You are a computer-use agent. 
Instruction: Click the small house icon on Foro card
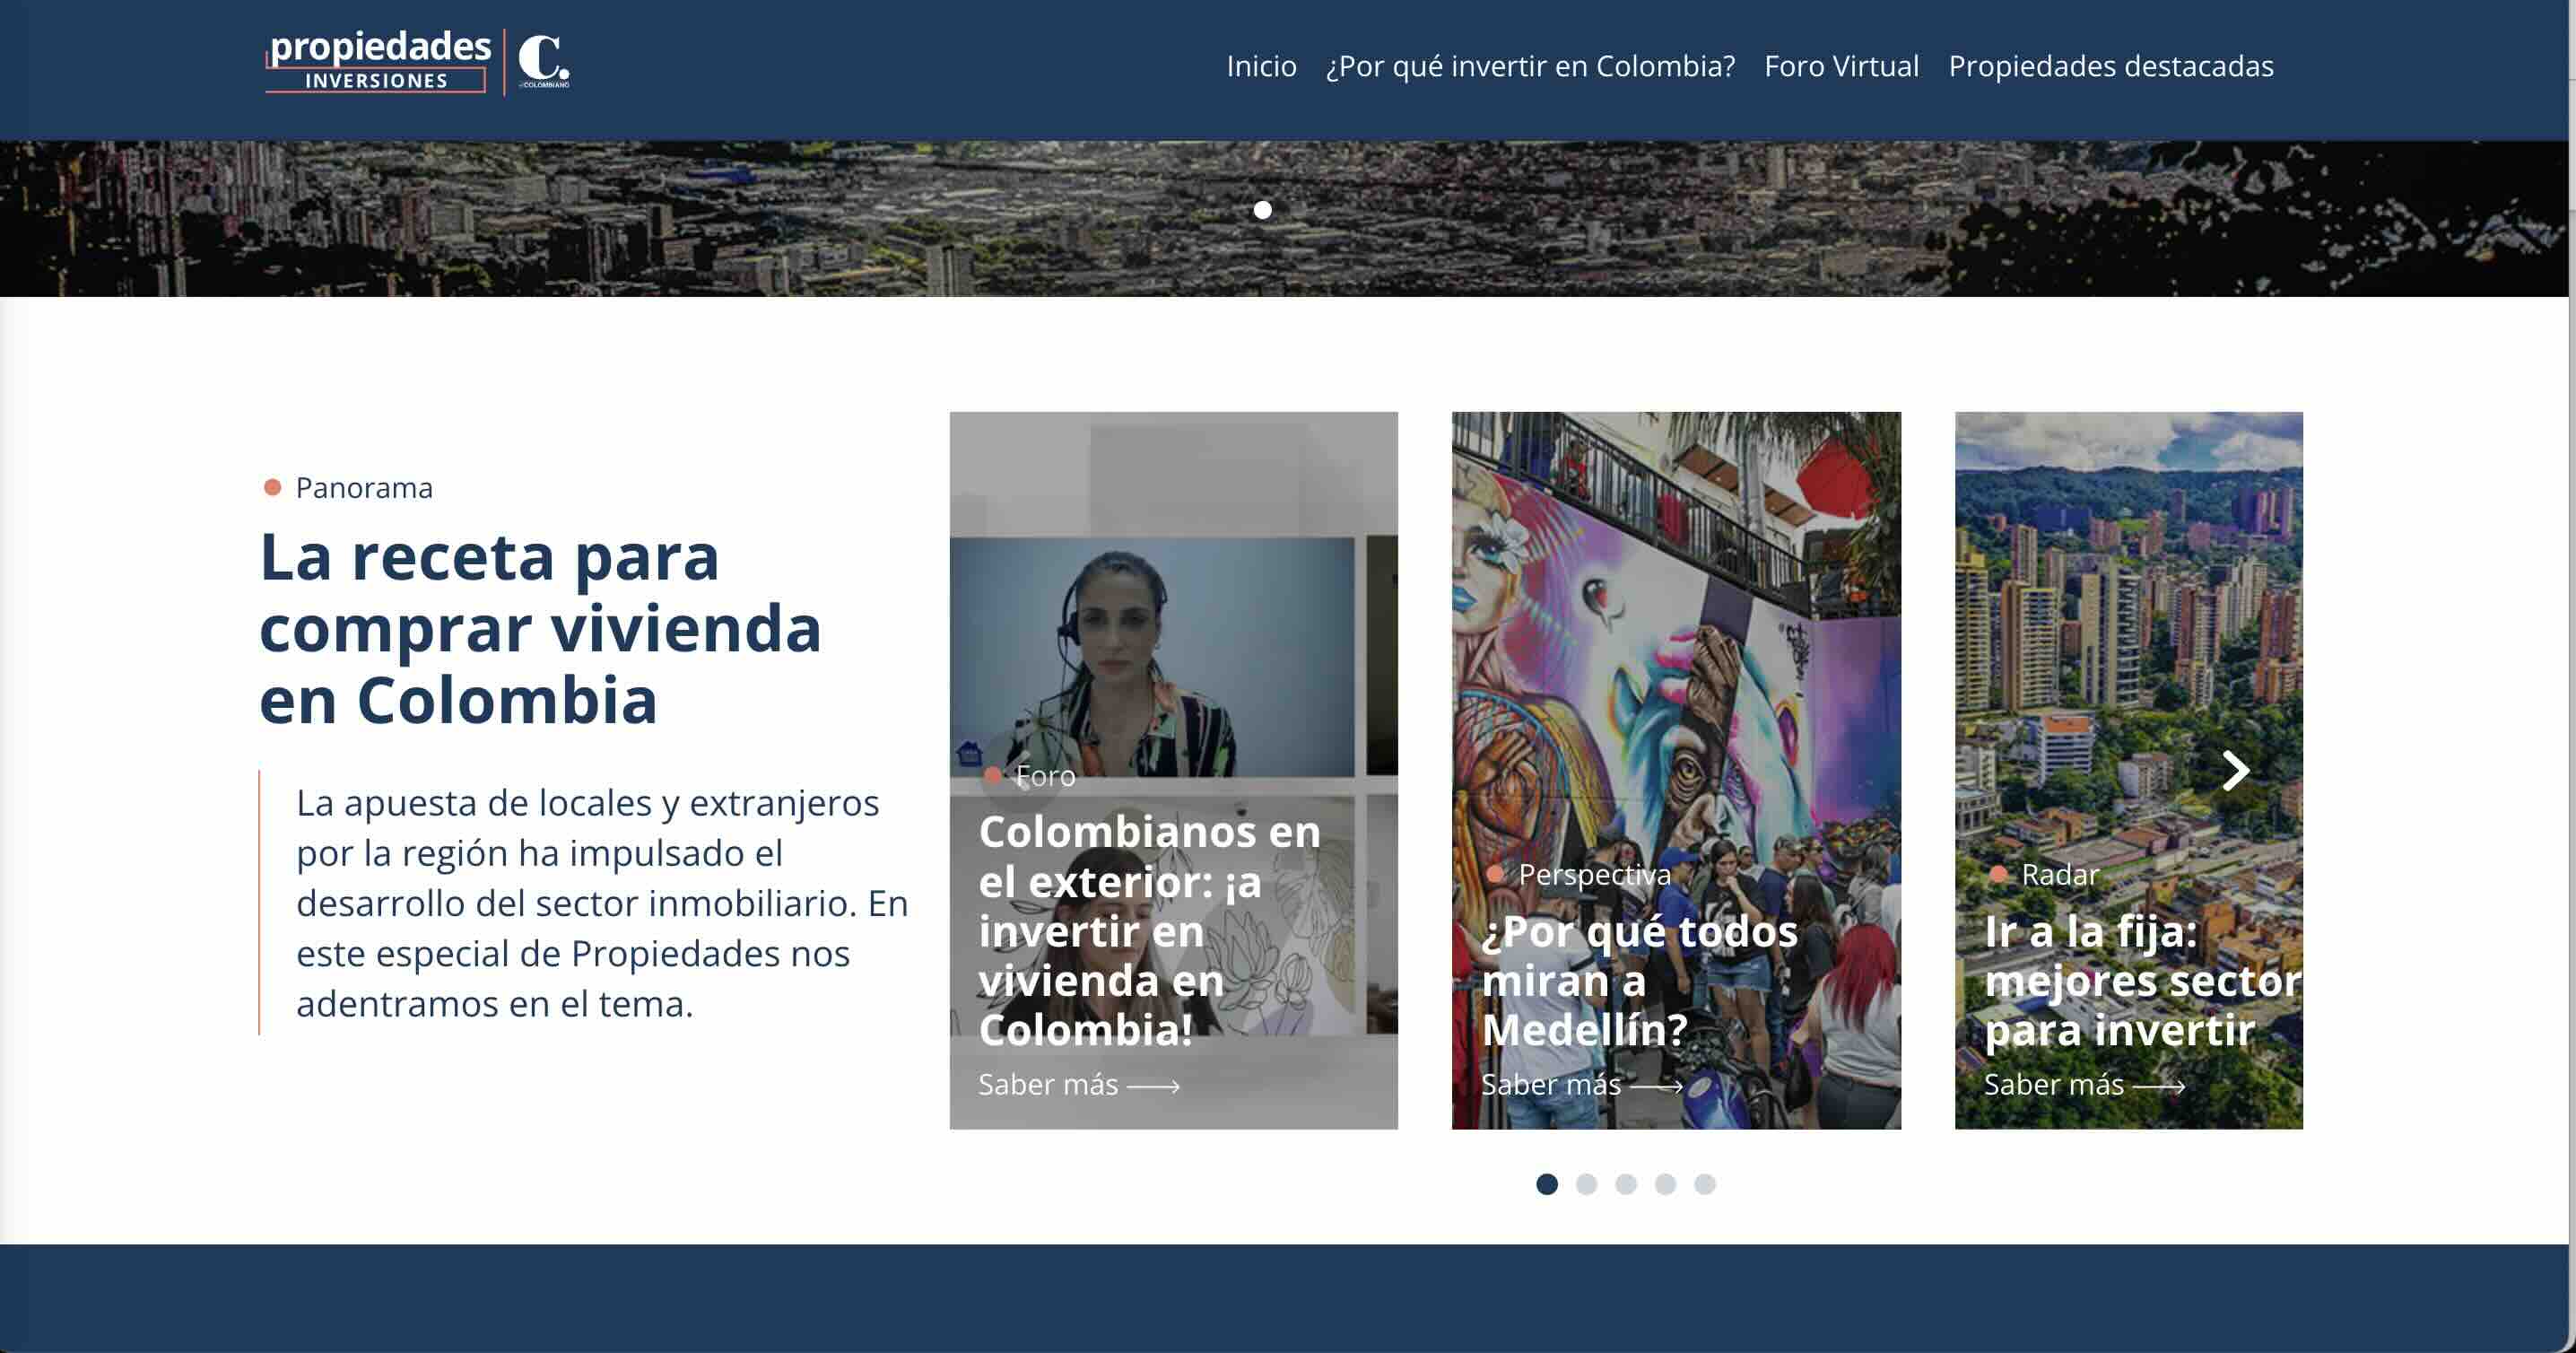968,753
